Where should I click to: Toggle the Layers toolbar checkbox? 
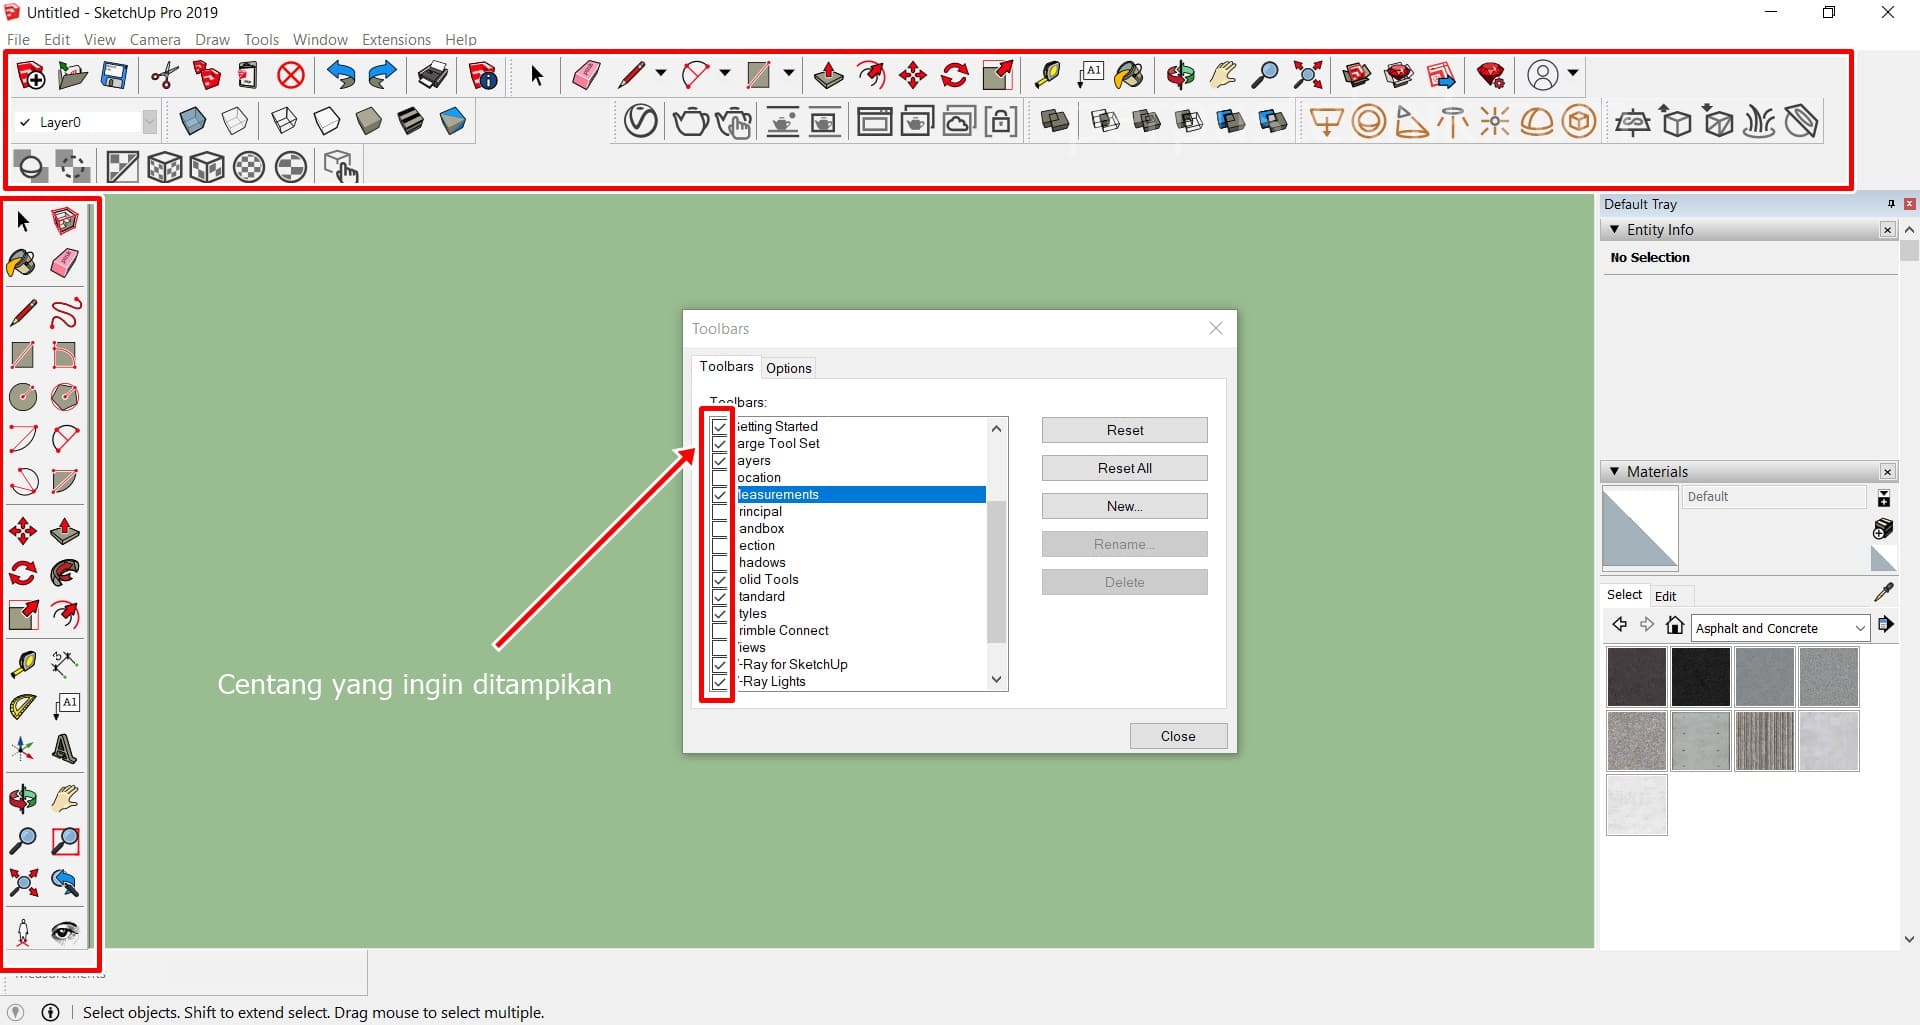click(719, 461)
